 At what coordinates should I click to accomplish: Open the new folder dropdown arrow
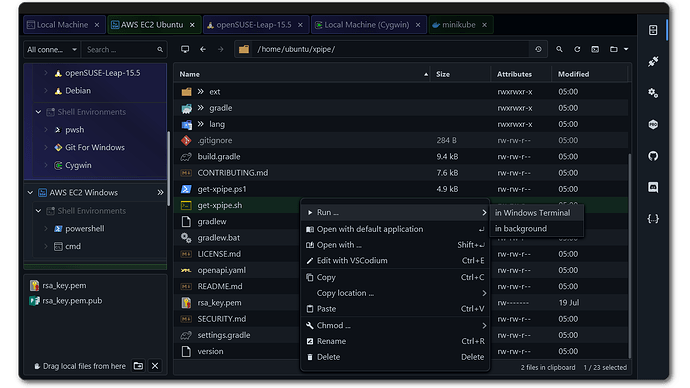626,49
